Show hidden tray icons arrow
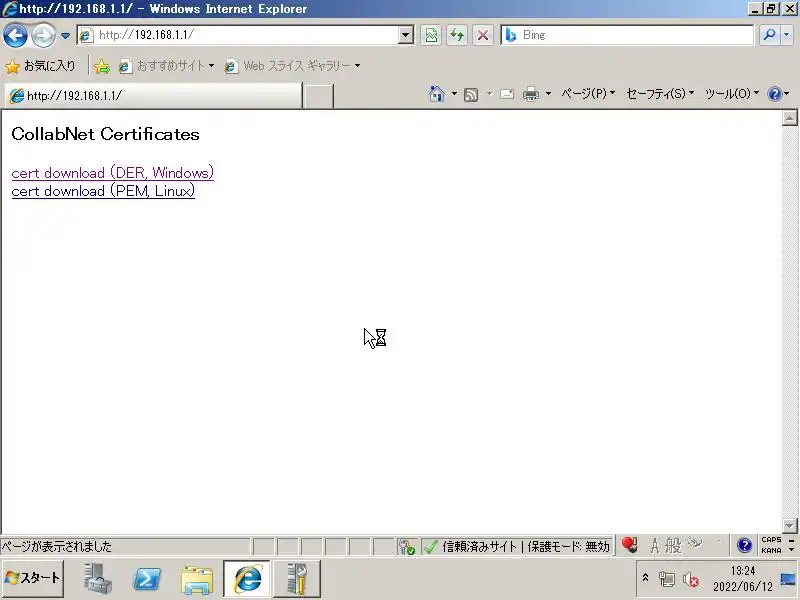The width and height of the screenshot is (800, 600). [645, 578]
